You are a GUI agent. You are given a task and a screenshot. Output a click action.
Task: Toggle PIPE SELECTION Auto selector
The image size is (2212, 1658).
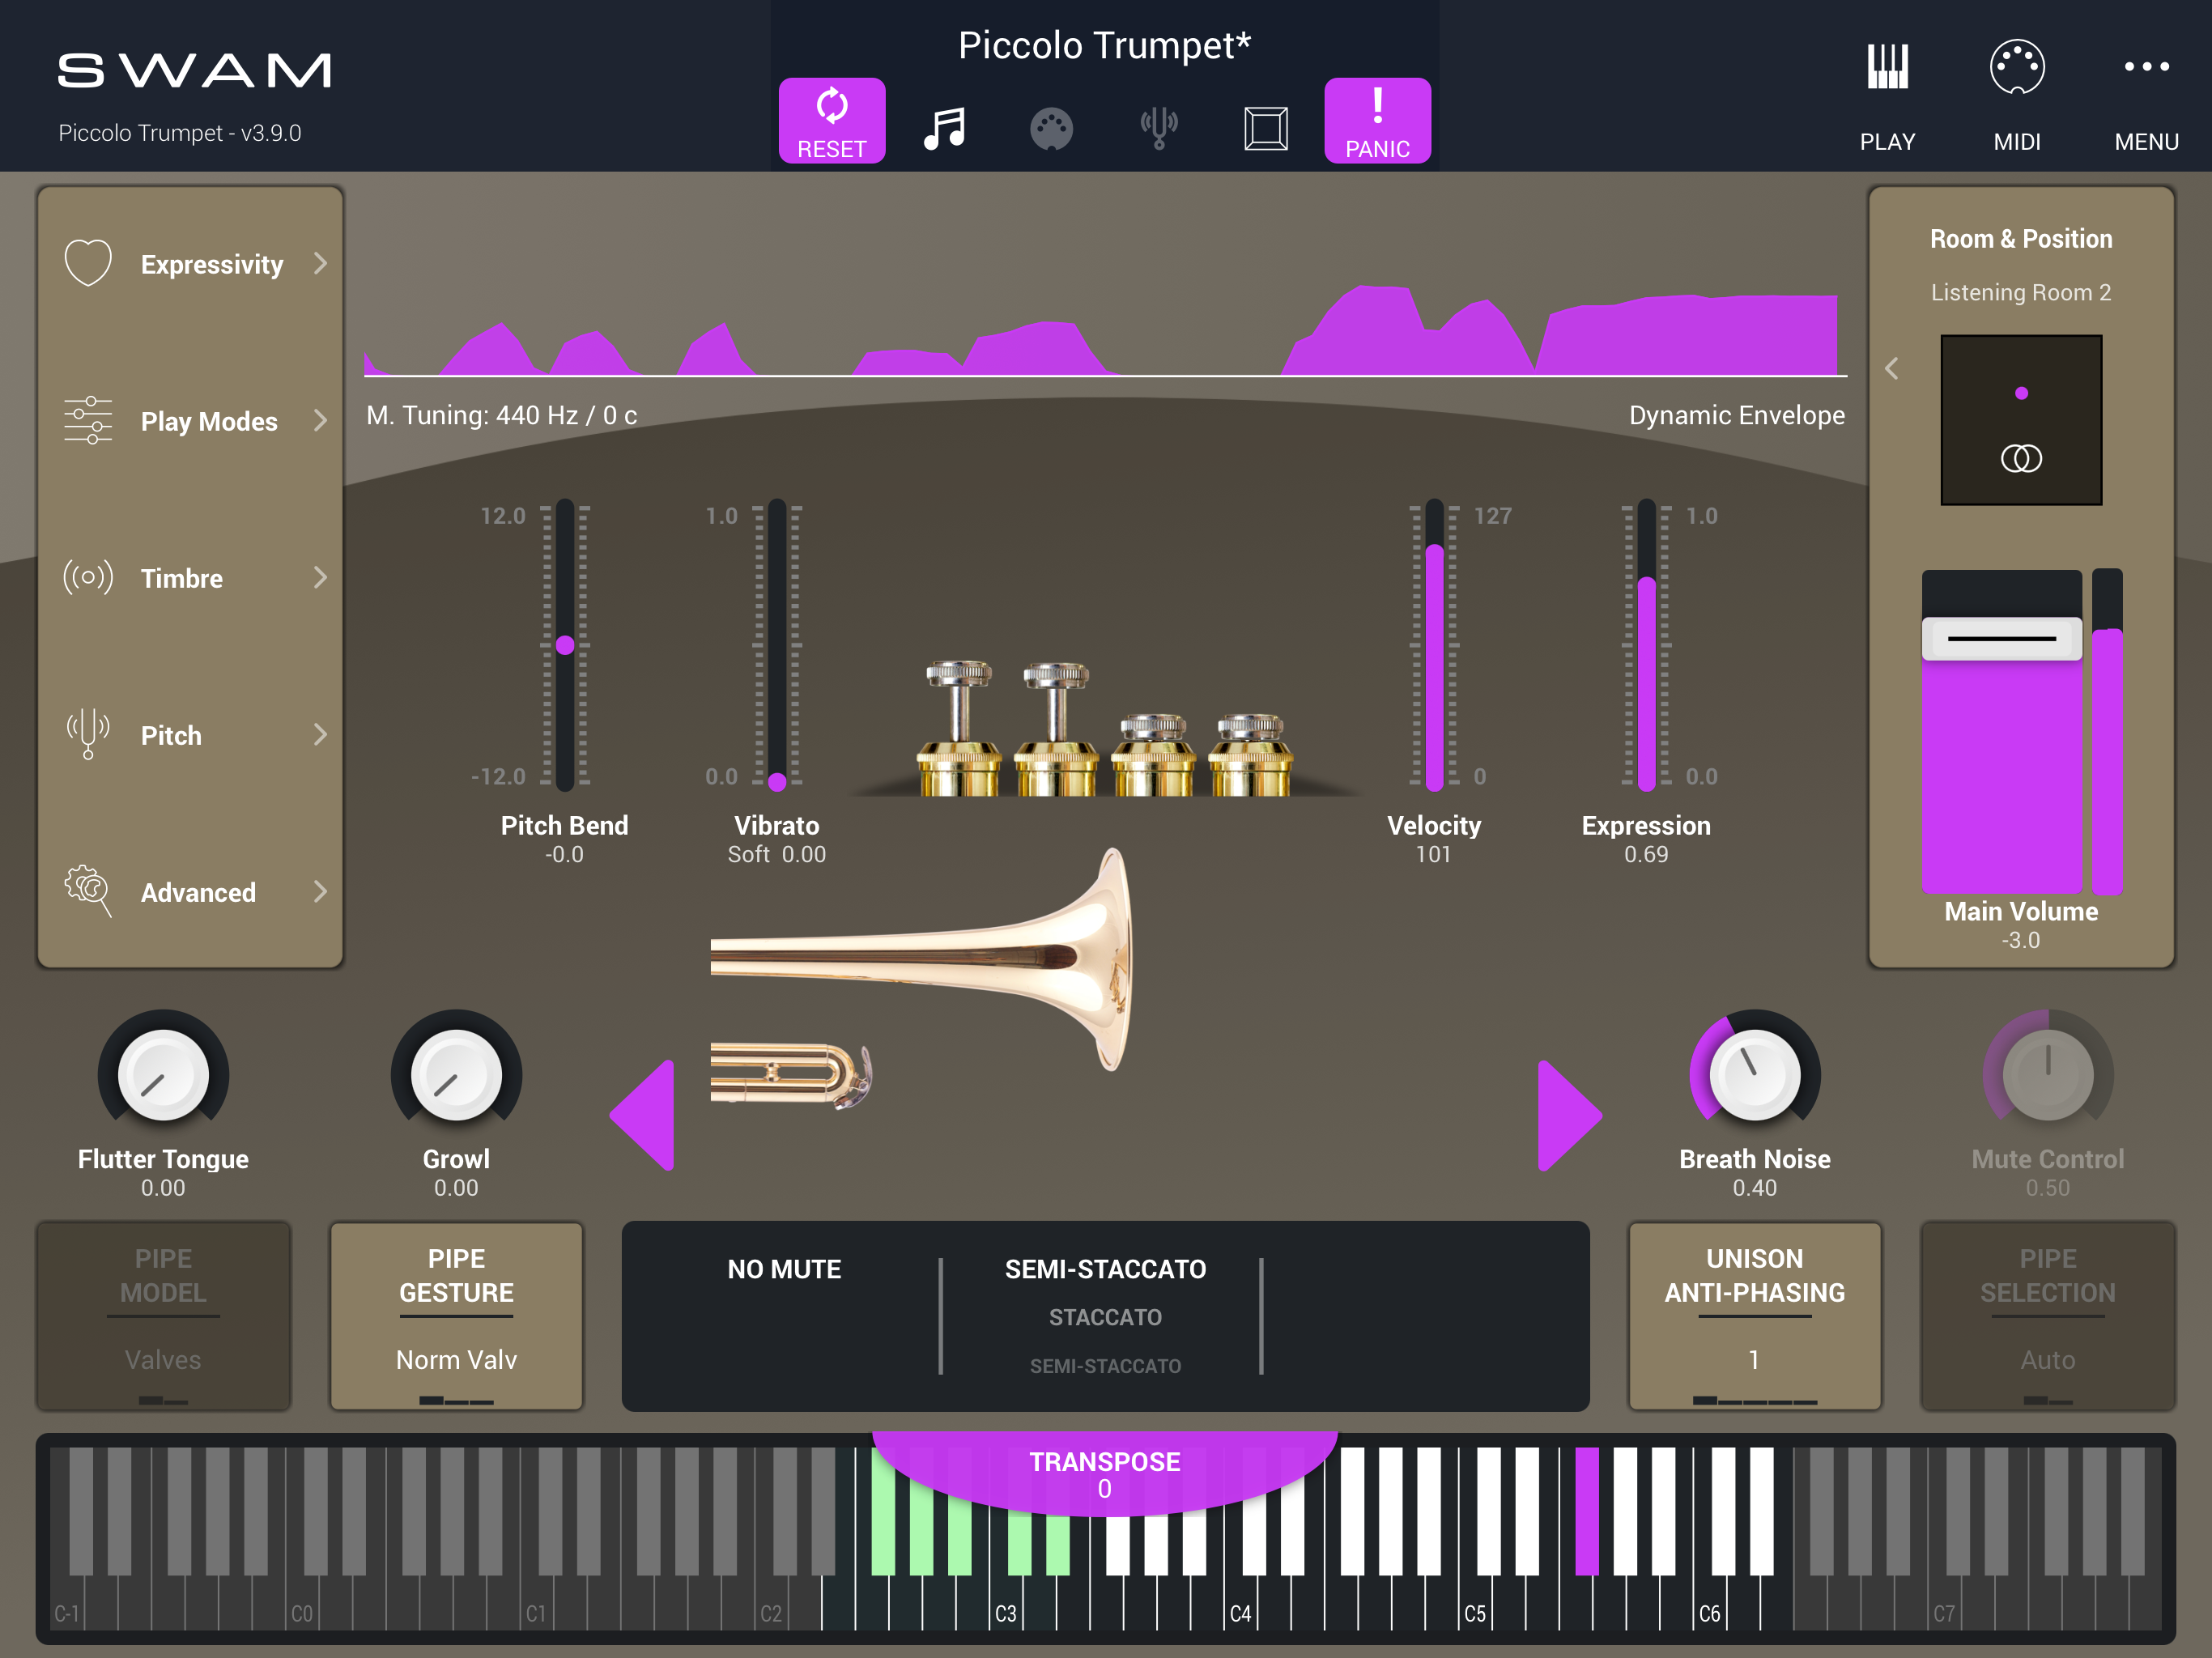[2047, 1315]
